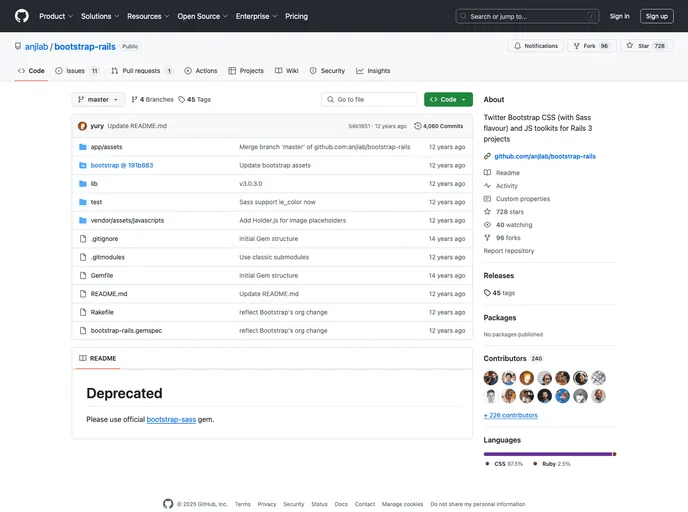Click the link icon beside repository URL

(487, 156)
